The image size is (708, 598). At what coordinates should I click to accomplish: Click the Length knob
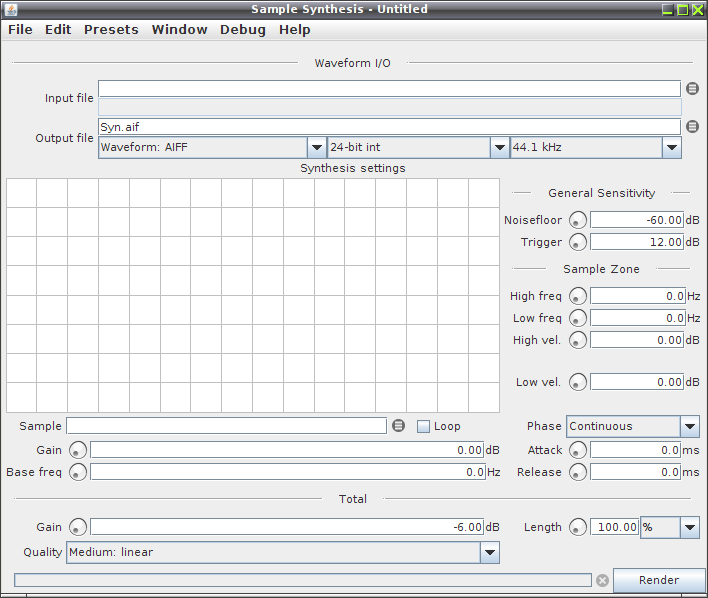point(578,527)
